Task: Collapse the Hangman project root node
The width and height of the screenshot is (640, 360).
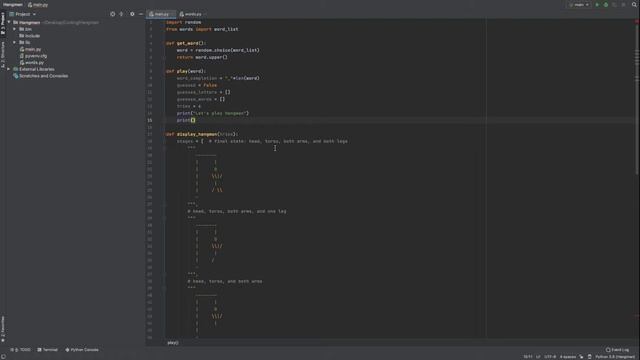Action: (x=9, y=22)
